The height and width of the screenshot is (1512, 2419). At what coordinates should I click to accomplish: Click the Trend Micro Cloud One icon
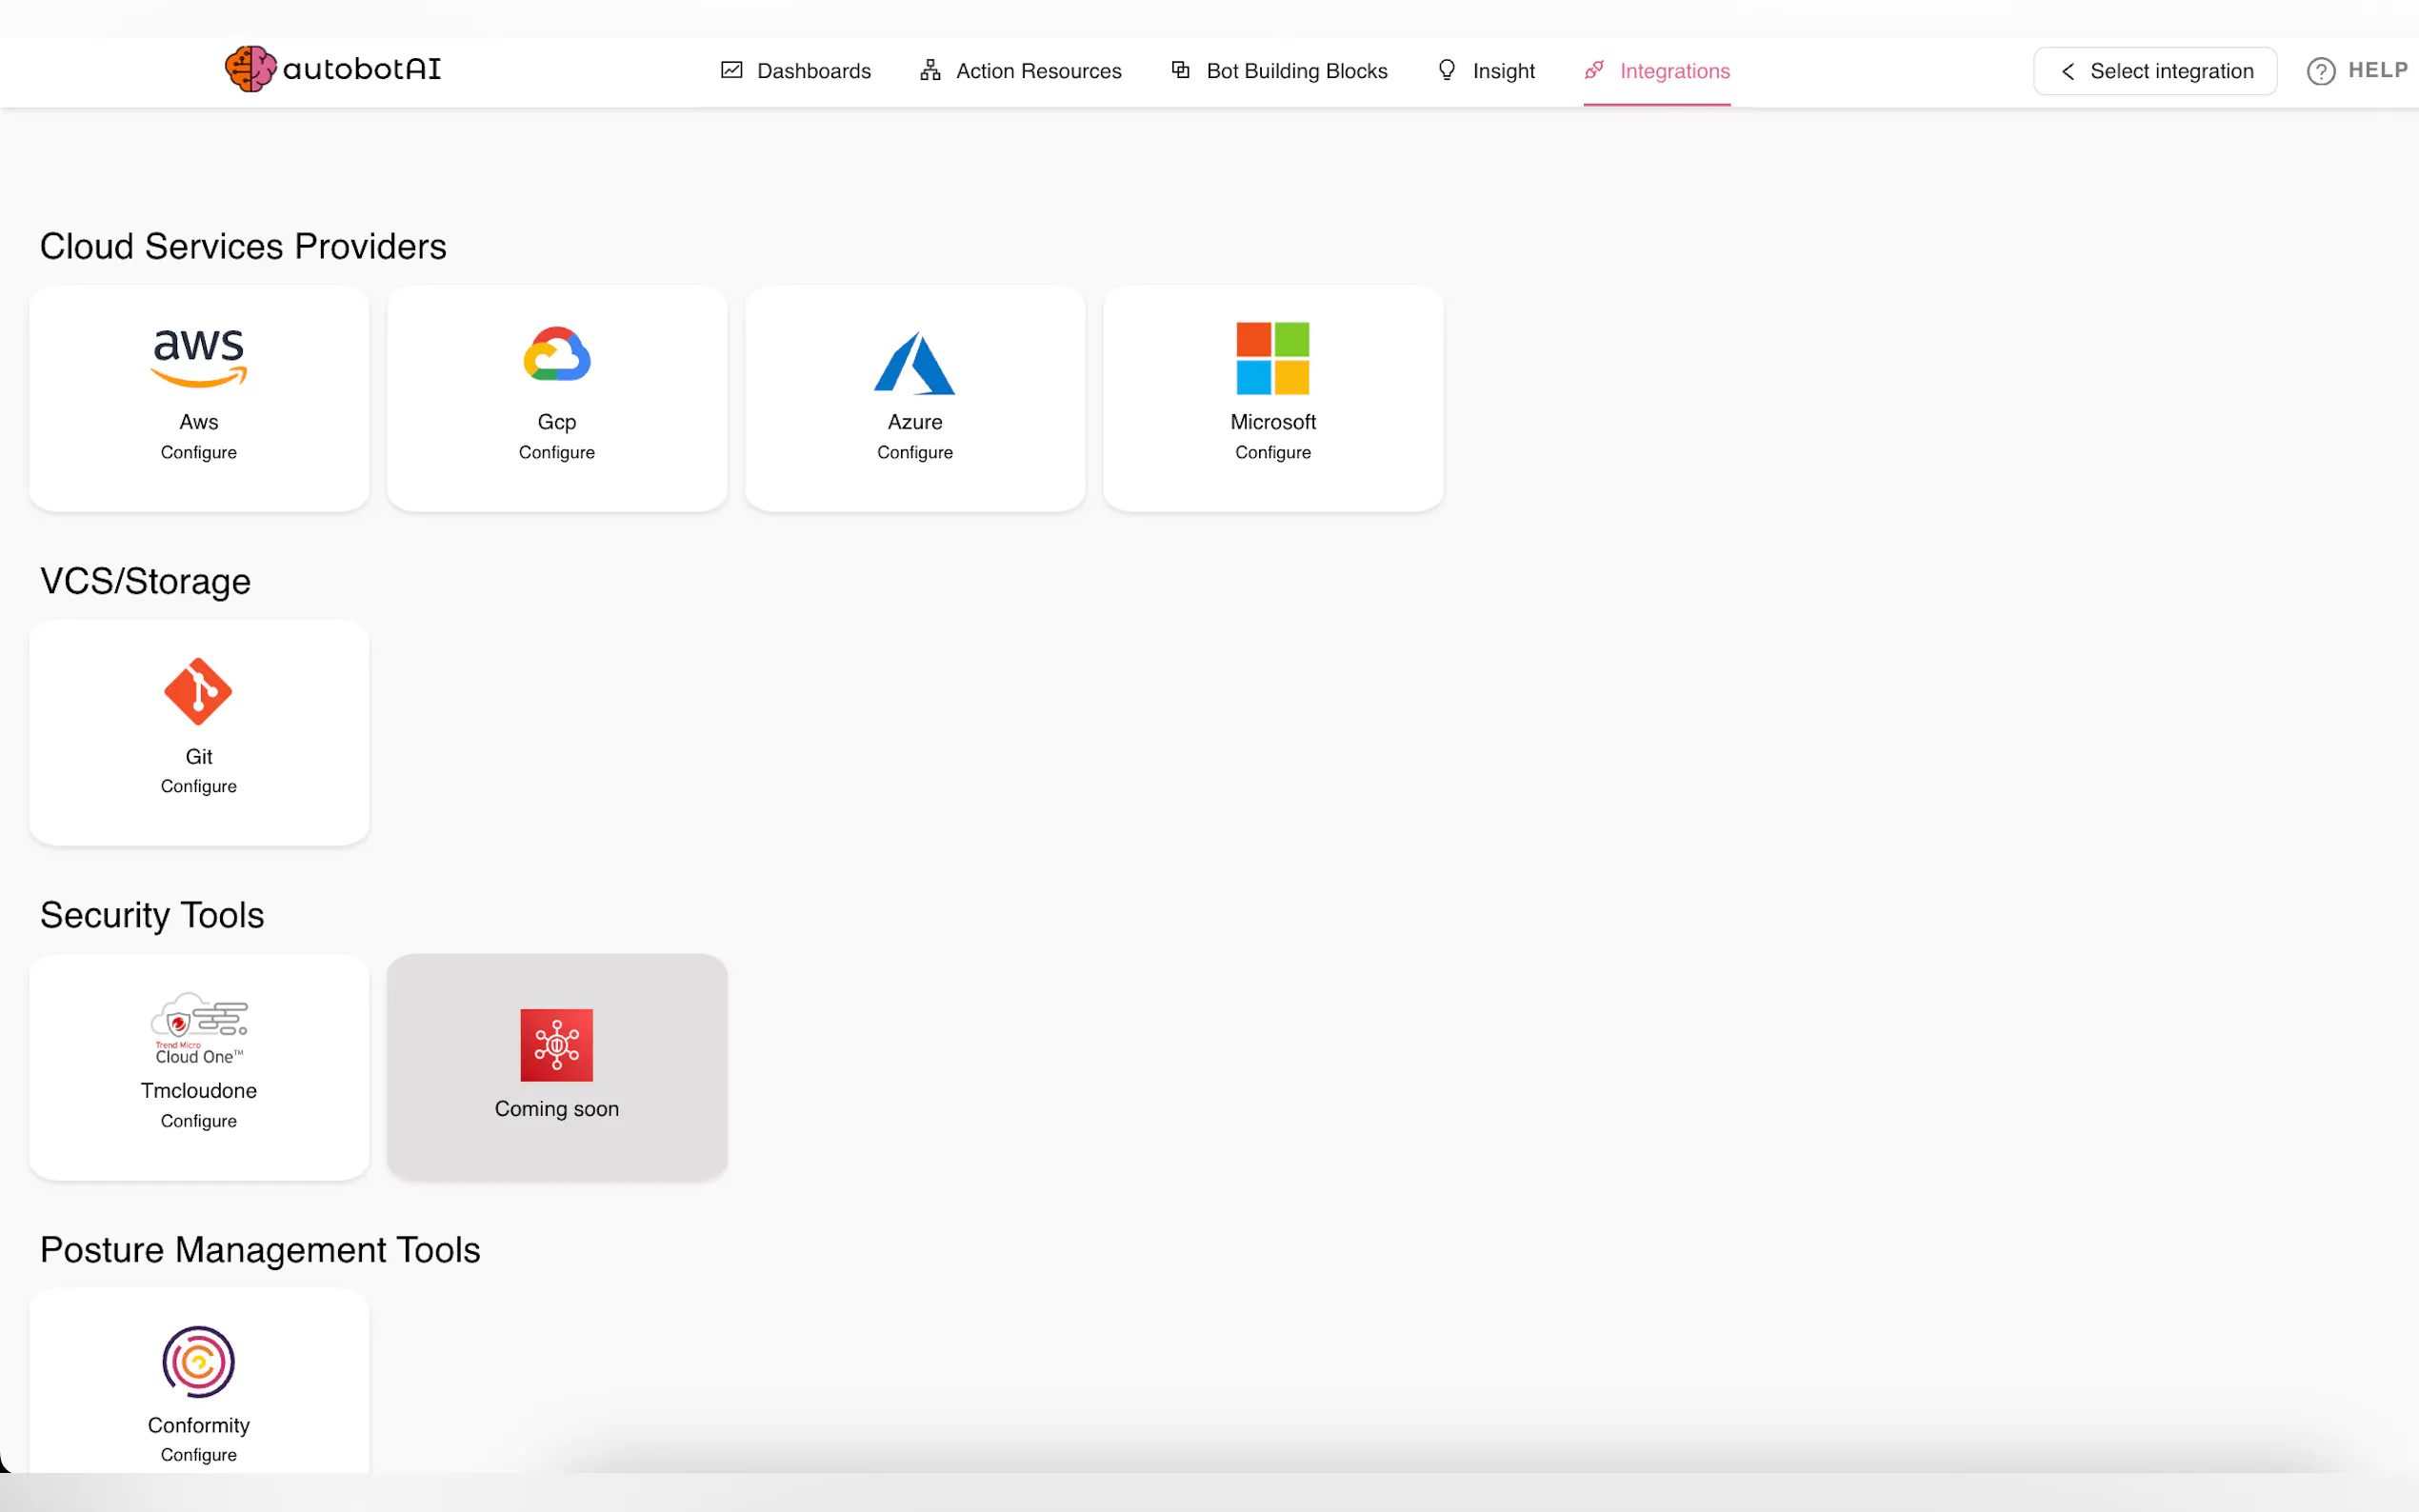(198, 1027)
